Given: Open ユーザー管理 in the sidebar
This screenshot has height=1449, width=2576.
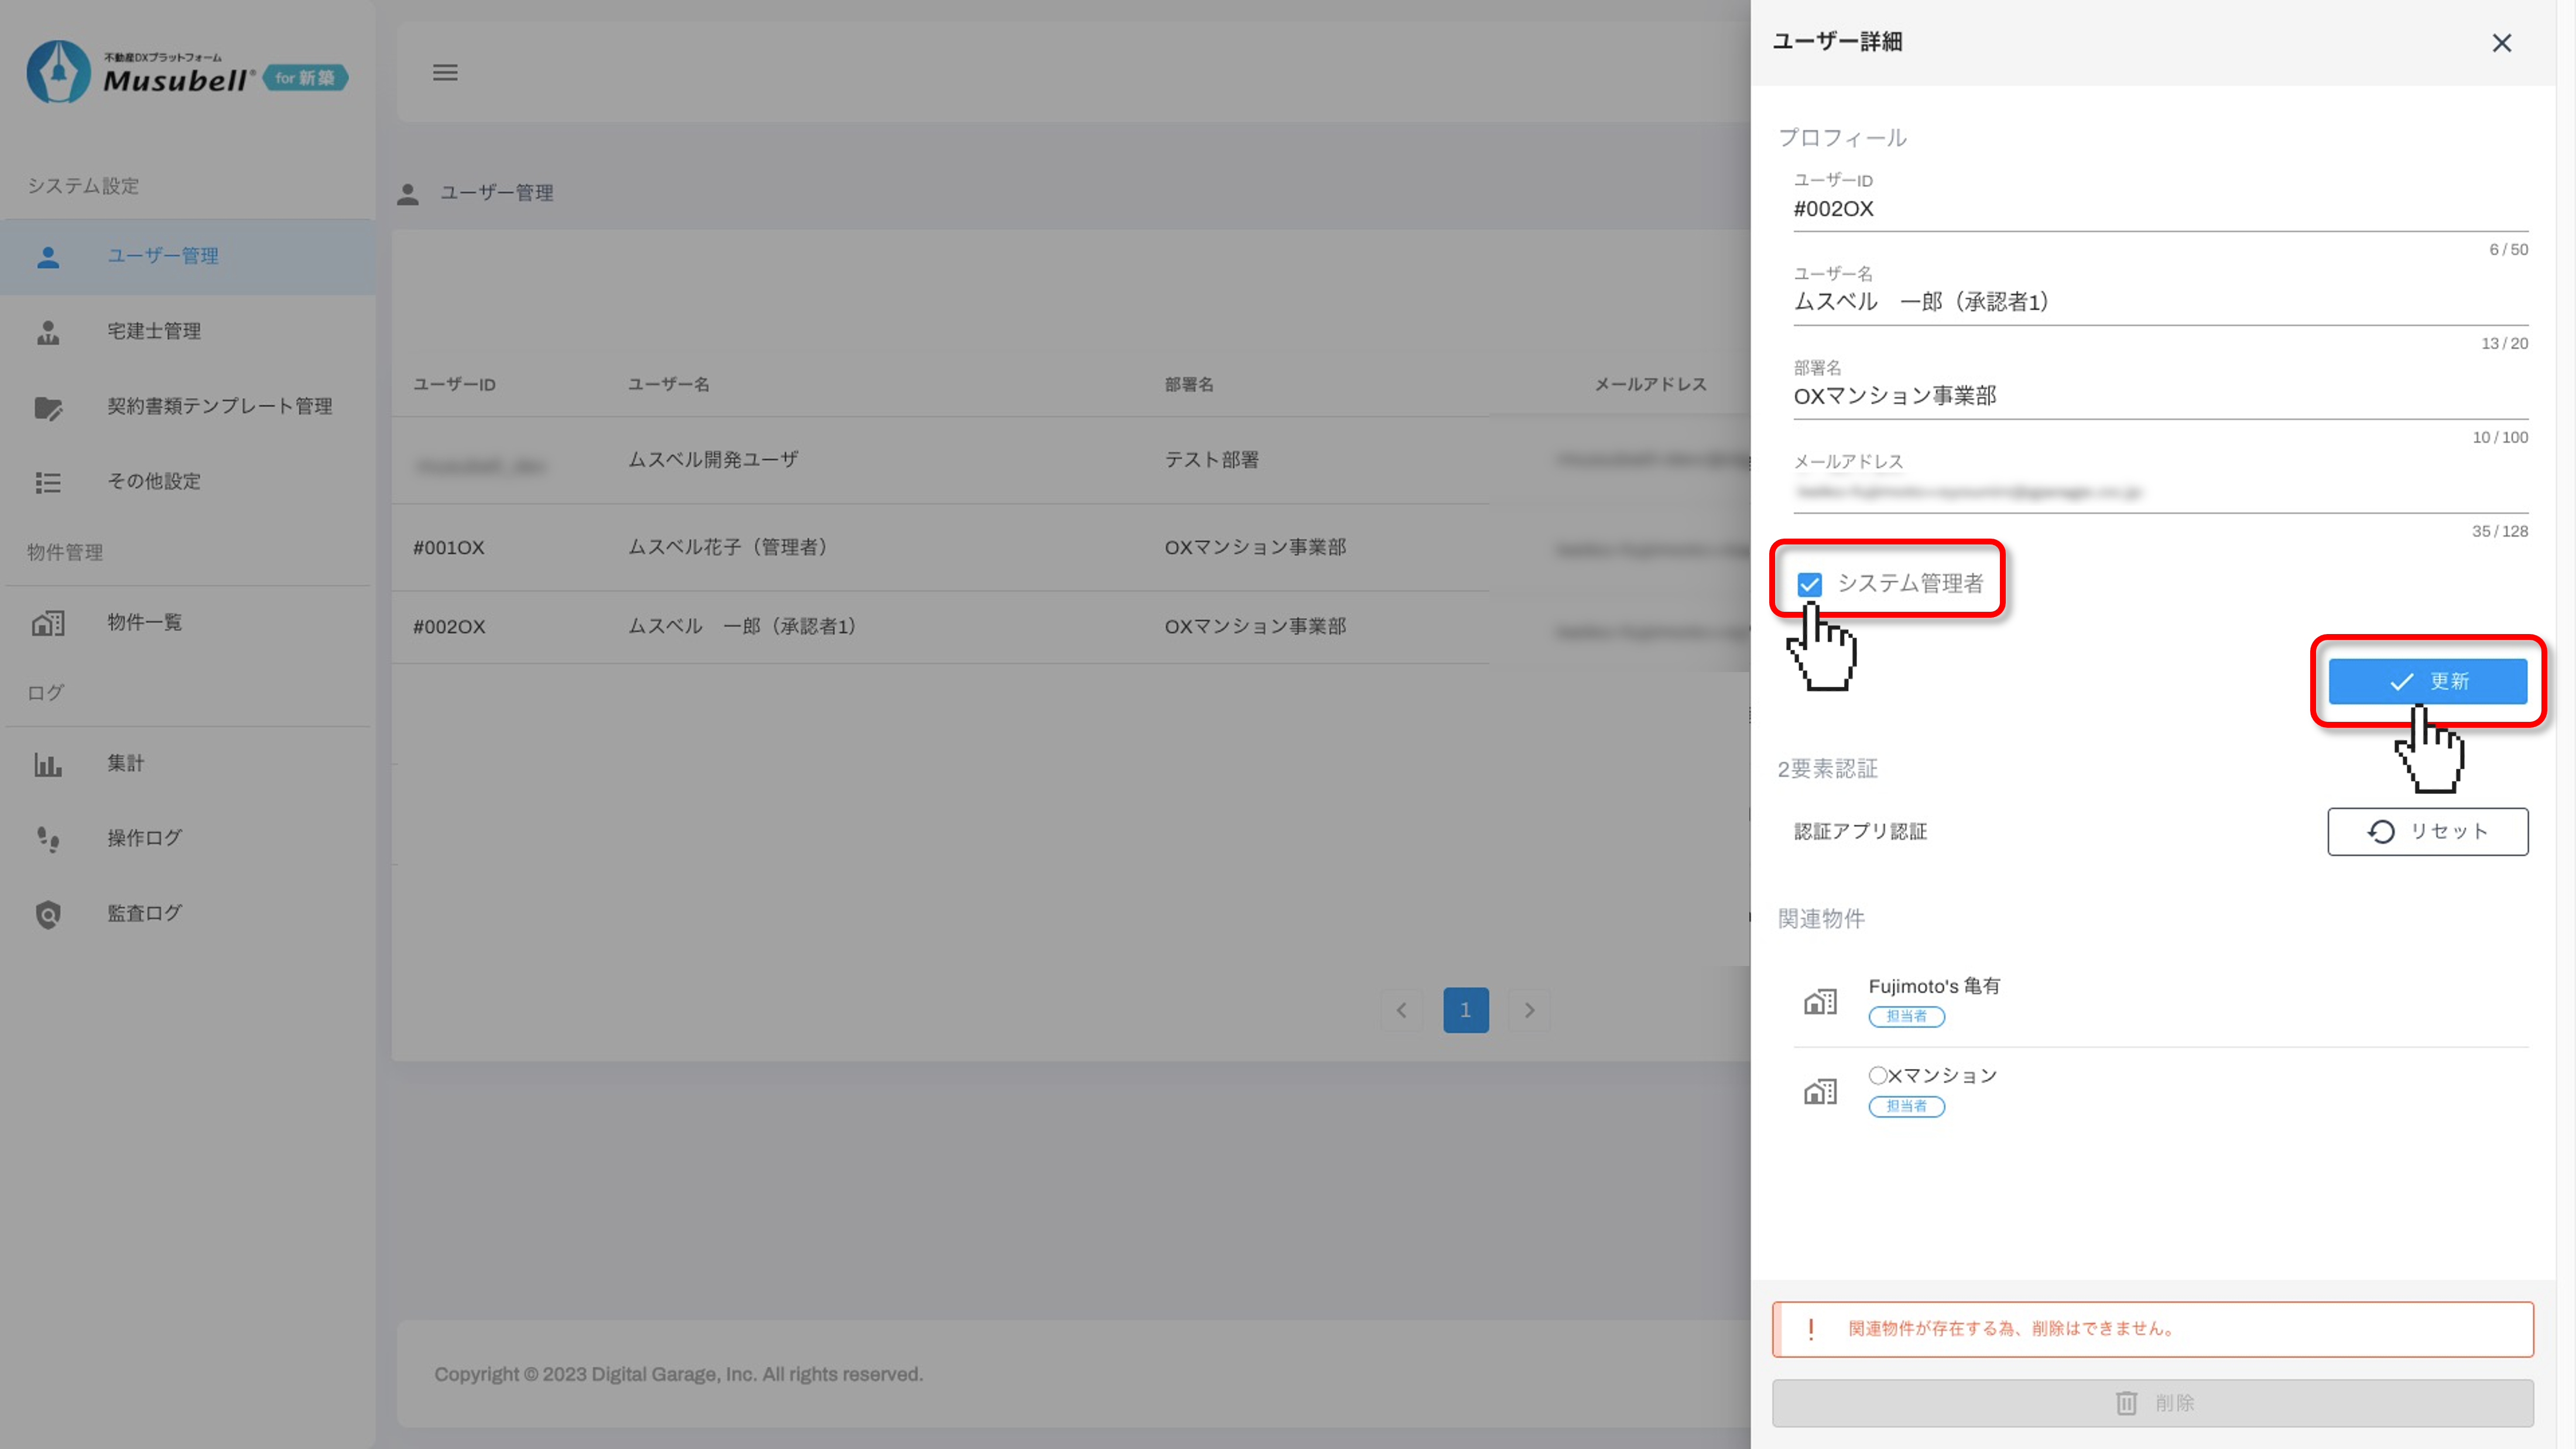Looking at the screenshot, I should [x=163, y=256].
